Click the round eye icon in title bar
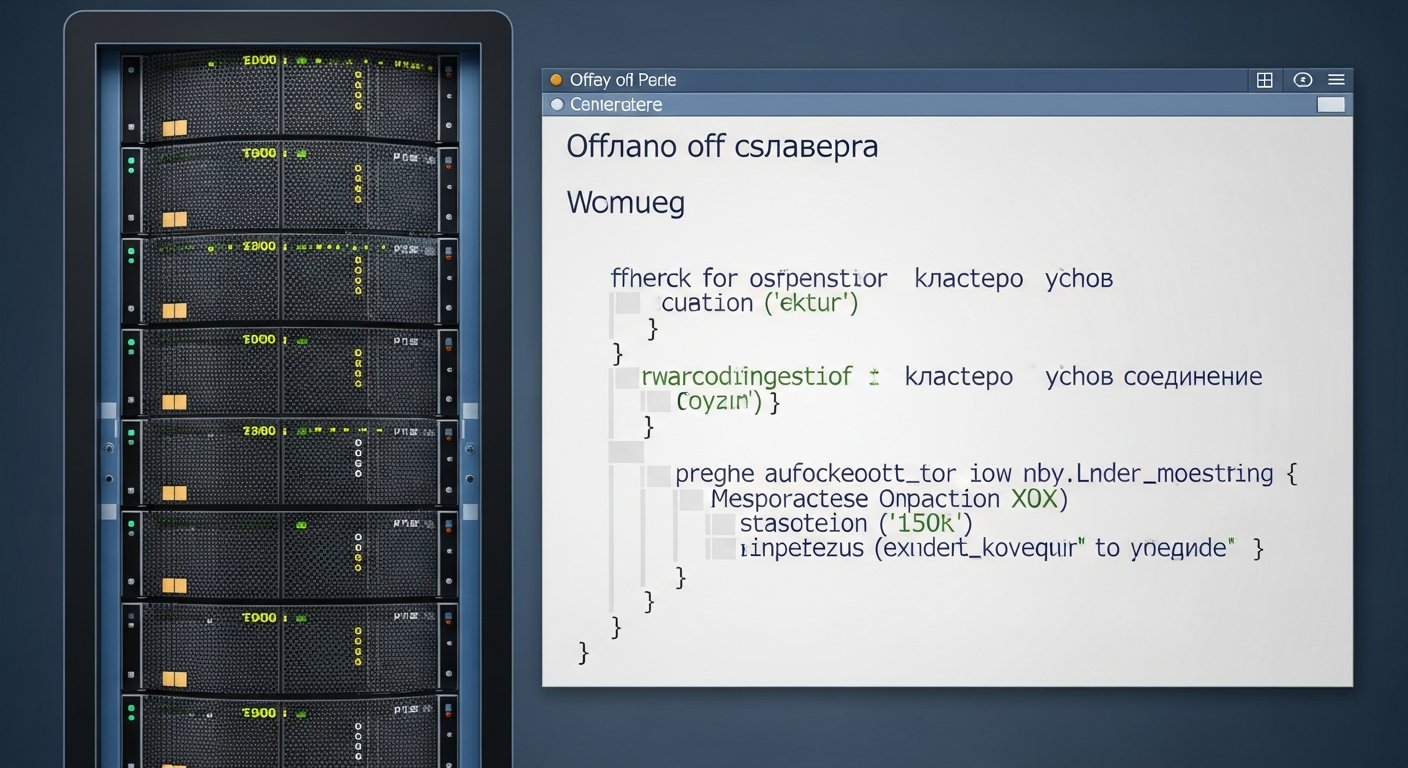The width and height of the screenshot is (1408, 768). point(1302,80)
